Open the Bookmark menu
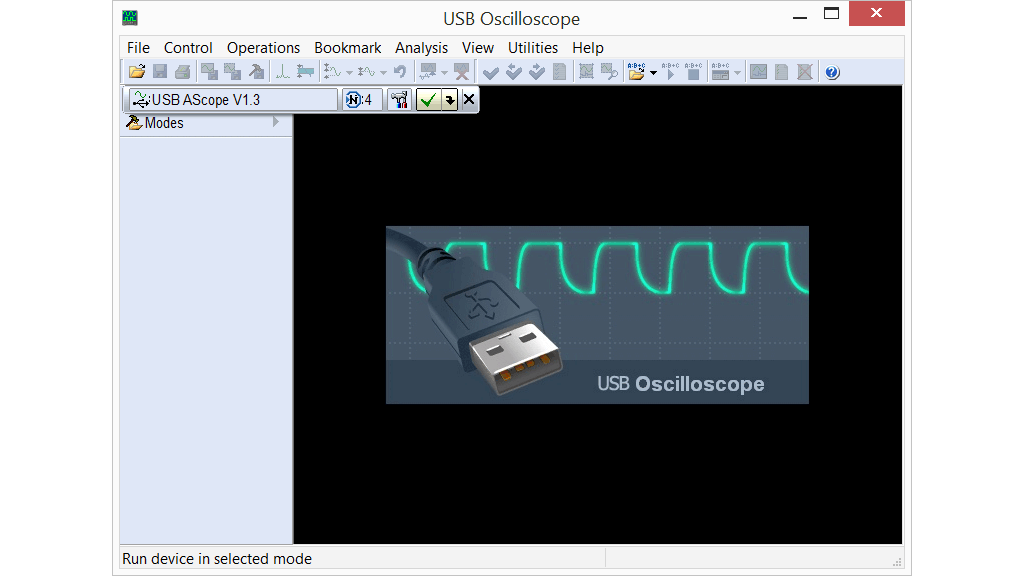The width and height of the screenshot is (1024, 576). [x=347, y=48]
